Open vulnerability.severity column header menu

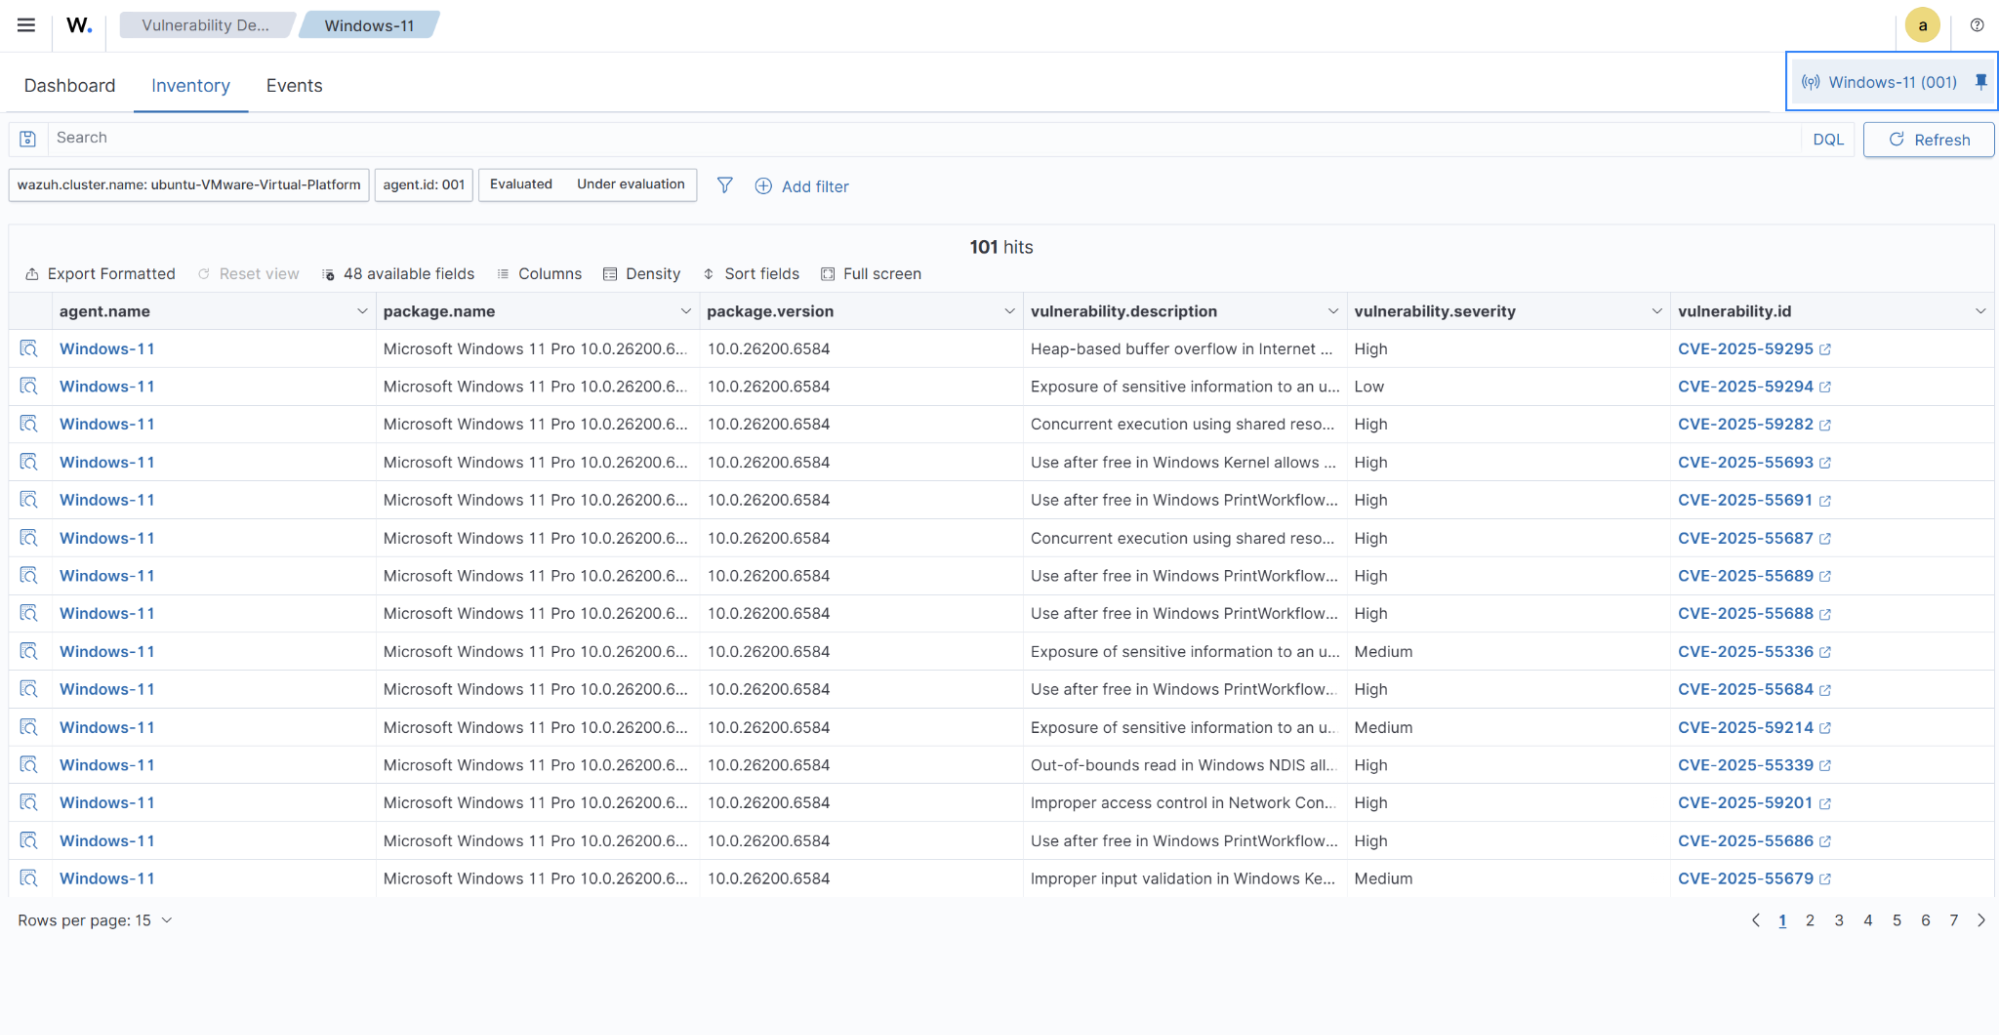(x=1656, y=311)
